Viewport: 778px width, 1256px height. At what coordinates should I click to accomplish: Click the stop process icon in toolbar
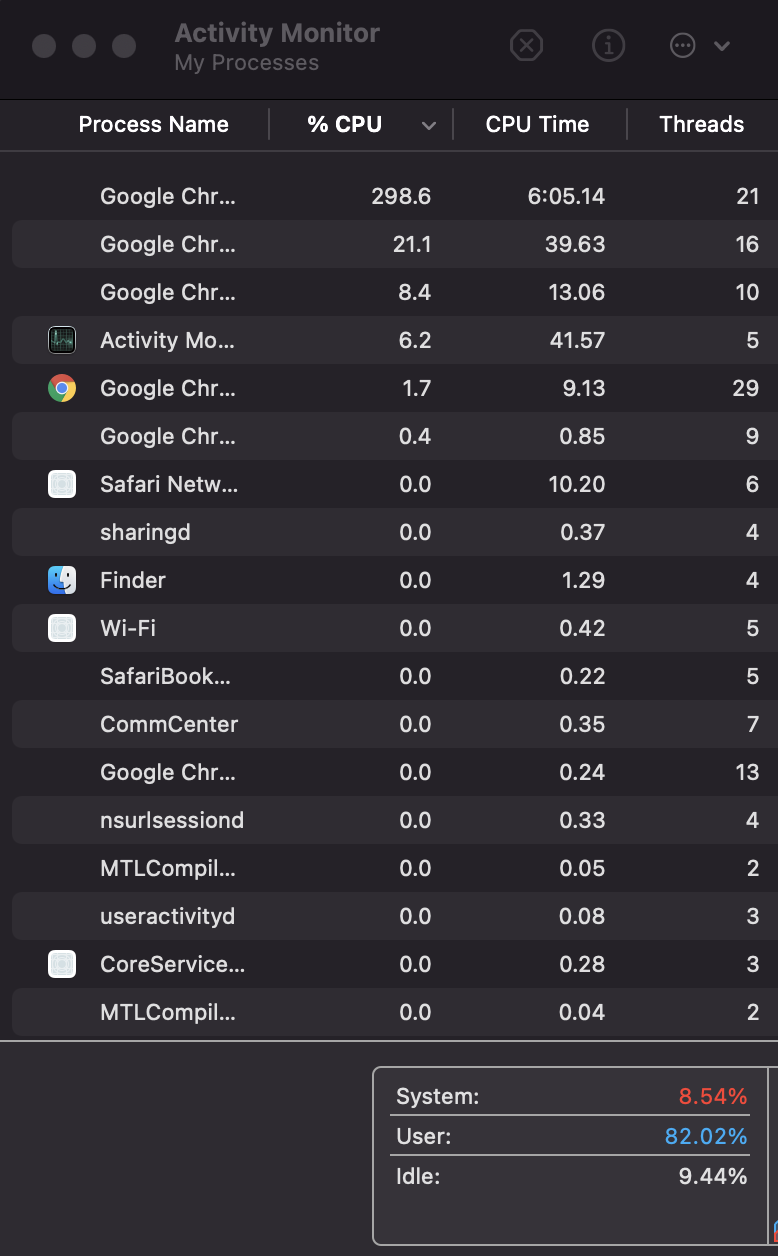(x=527, y=45)
